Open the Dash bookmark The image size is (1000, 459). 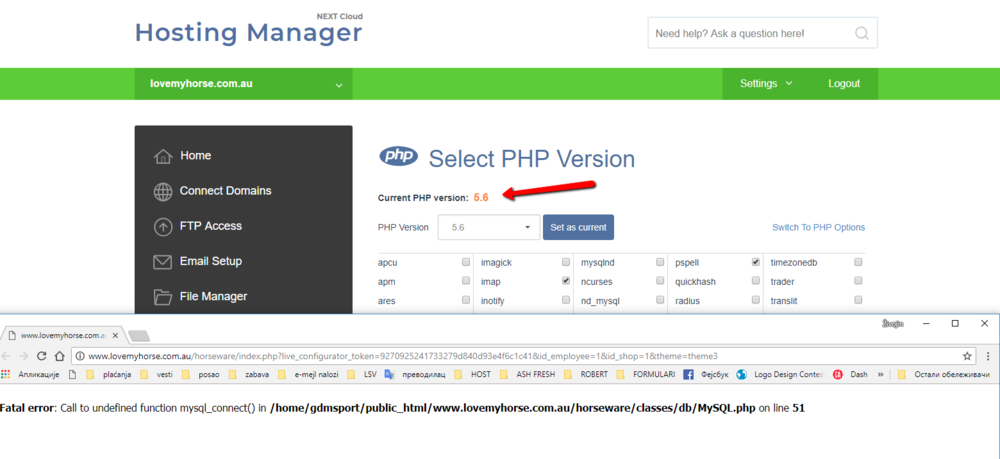pos(850,374)
